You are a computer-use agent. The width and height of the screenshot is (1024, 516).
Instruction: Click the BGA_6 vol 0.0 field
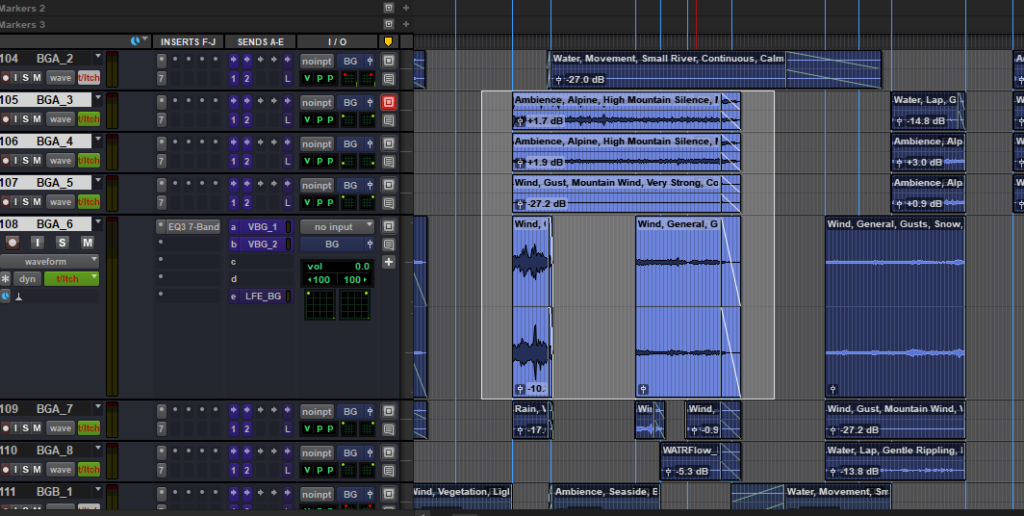[338, 266]
